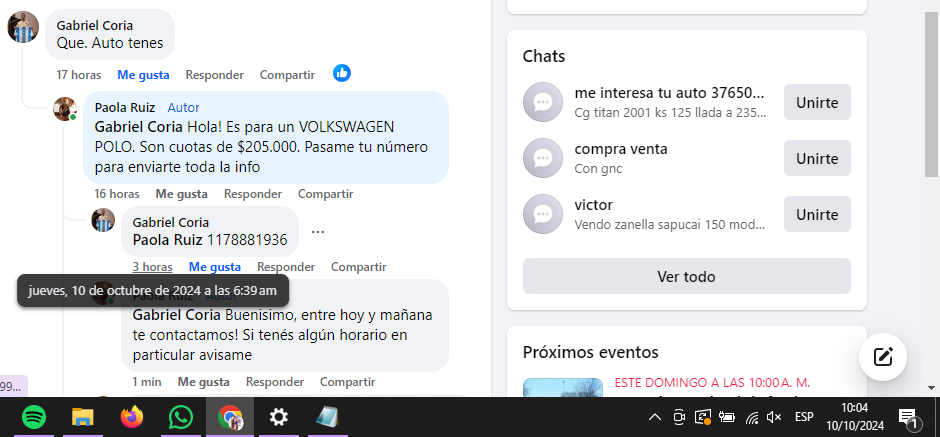Open WhatsApp from the taskbar

coord(180,417)
